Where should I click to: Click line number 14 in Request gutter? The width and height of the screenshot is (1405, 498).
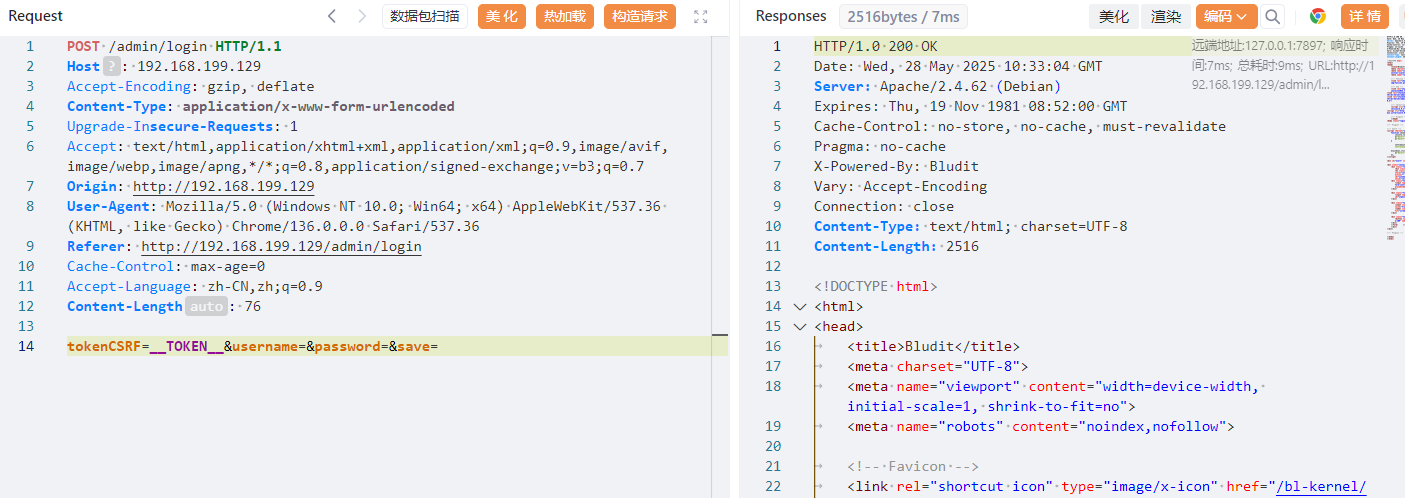point(26,346)
